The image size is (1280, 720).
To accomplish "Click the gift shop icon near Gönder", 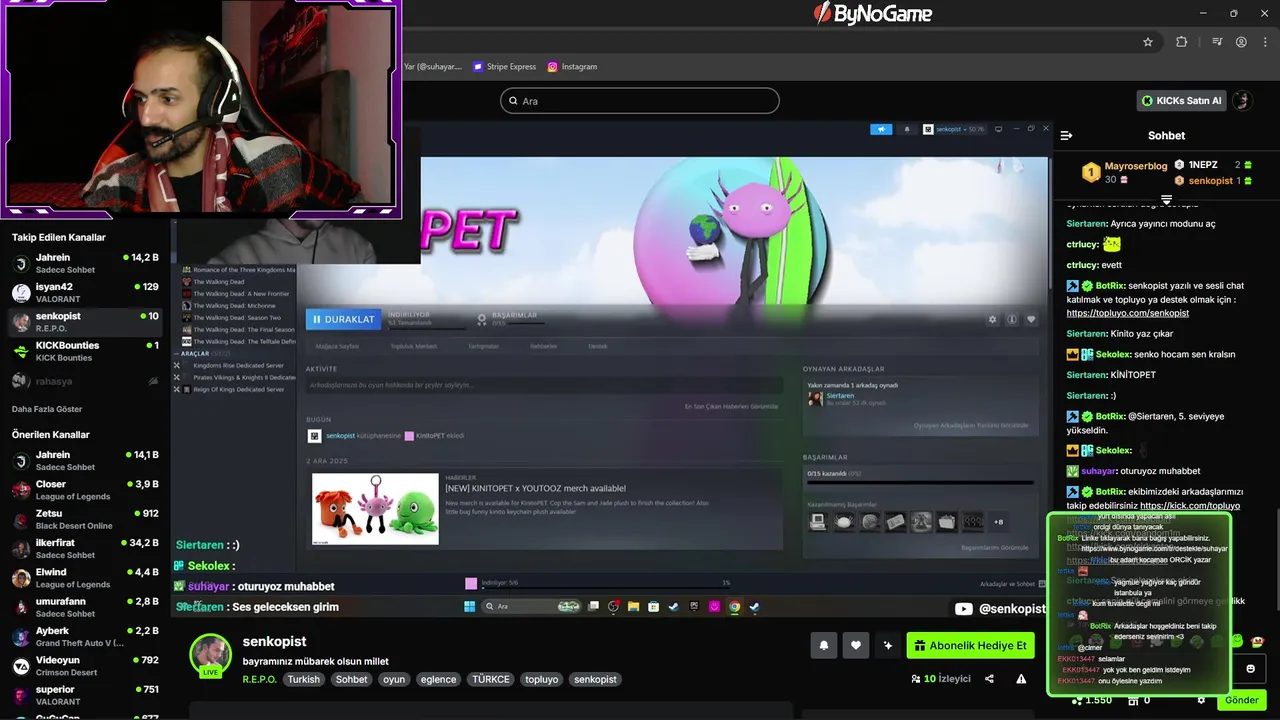I will tap(1133, 700).
